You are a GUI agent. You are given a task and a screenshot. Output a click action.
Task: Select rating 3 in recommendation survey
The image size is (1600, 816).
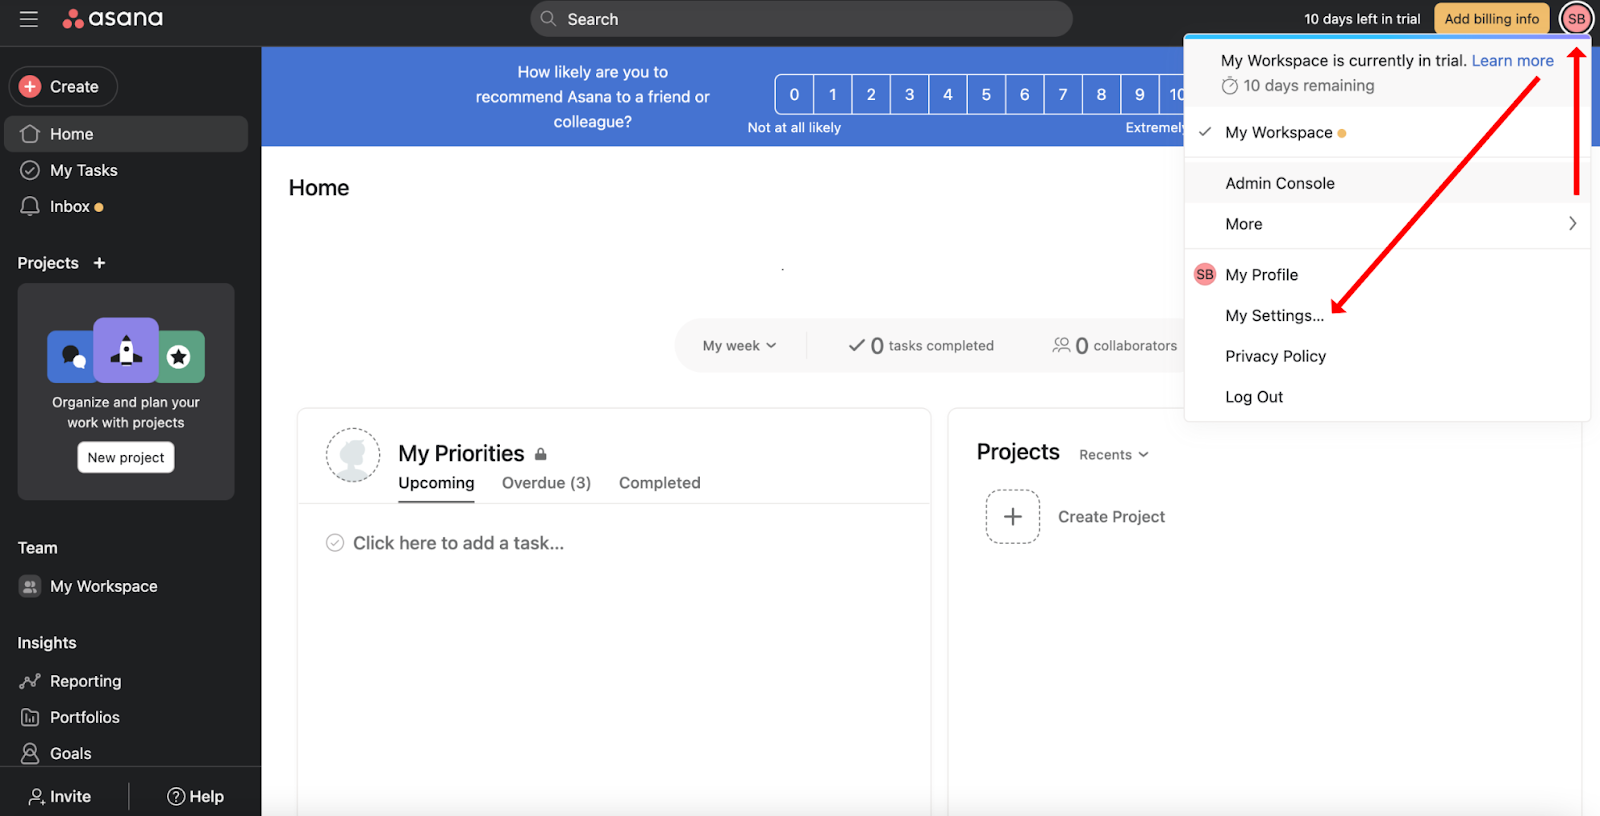[x=909, y=94]
